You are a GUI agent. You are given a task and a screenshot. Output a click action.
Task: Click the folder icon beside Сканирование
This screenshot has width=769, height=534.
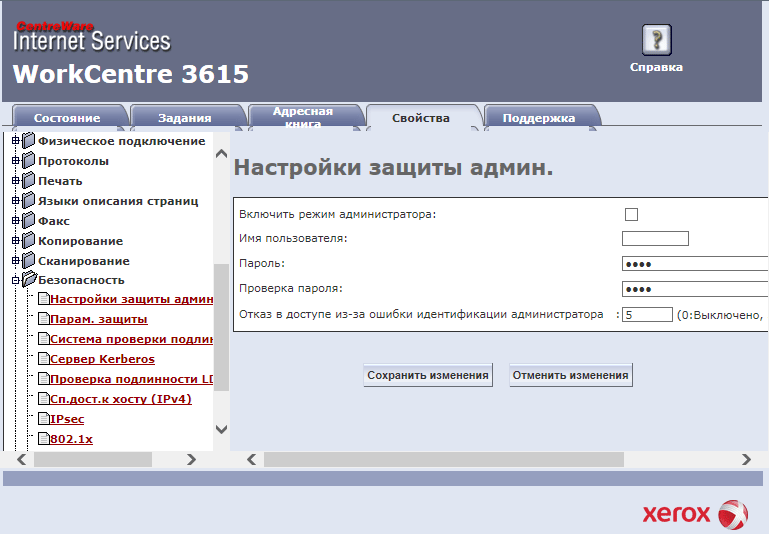tap(29, 260)
